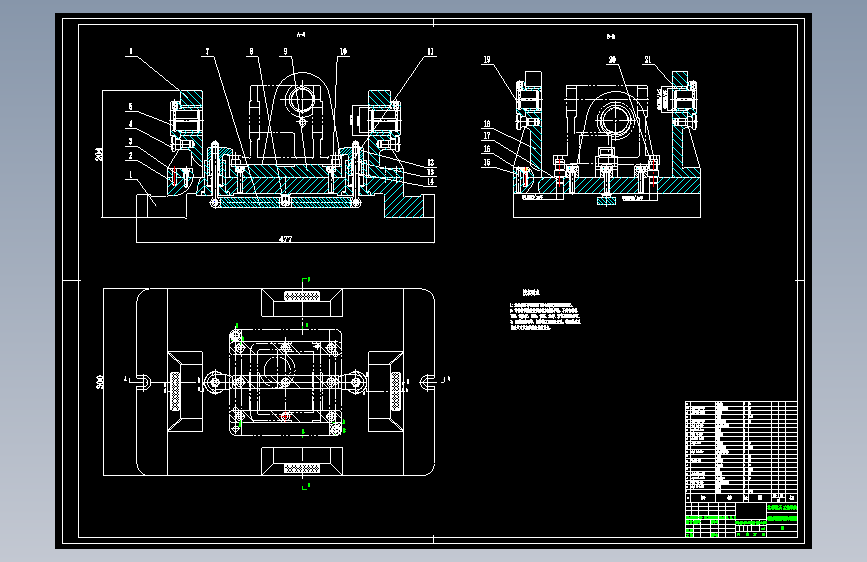Screen dimensions: 867x562
Task: Click part number label 18
Action: (487, 124)
